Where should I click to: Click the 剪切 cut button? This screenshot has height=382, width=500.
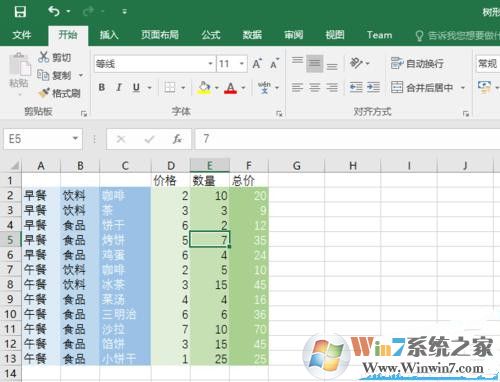click(55, 57)
